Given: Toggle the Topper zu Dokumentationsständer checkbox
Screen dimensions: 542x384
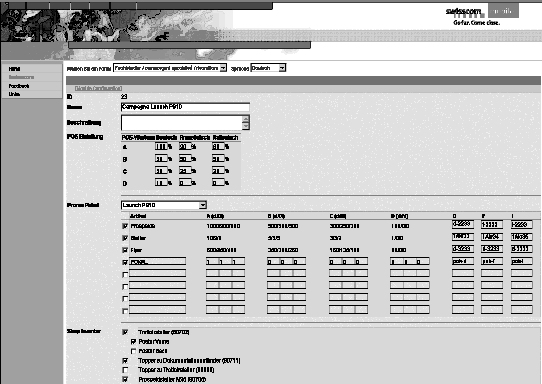Looking at the screenshot, I should (x=125, y=360).
